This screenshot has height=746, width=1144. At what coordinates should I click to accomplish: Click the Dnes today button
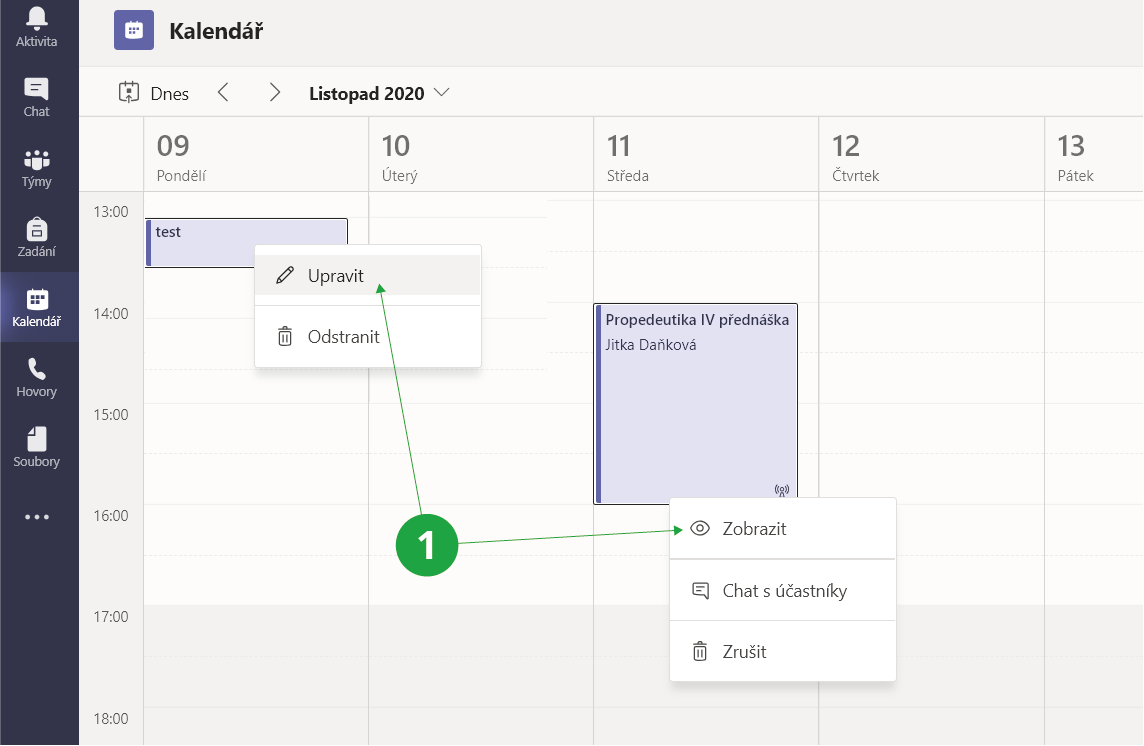[154, 93]
